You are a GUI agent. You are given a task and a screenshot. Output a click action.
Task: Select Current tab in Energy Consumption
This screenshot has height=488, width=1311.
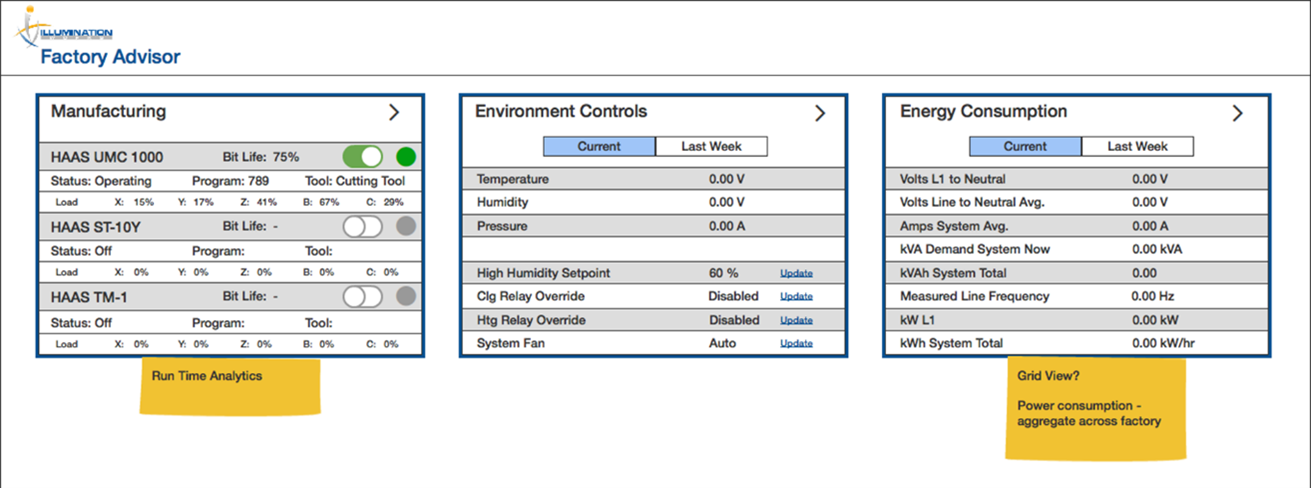click(1025, 146)
